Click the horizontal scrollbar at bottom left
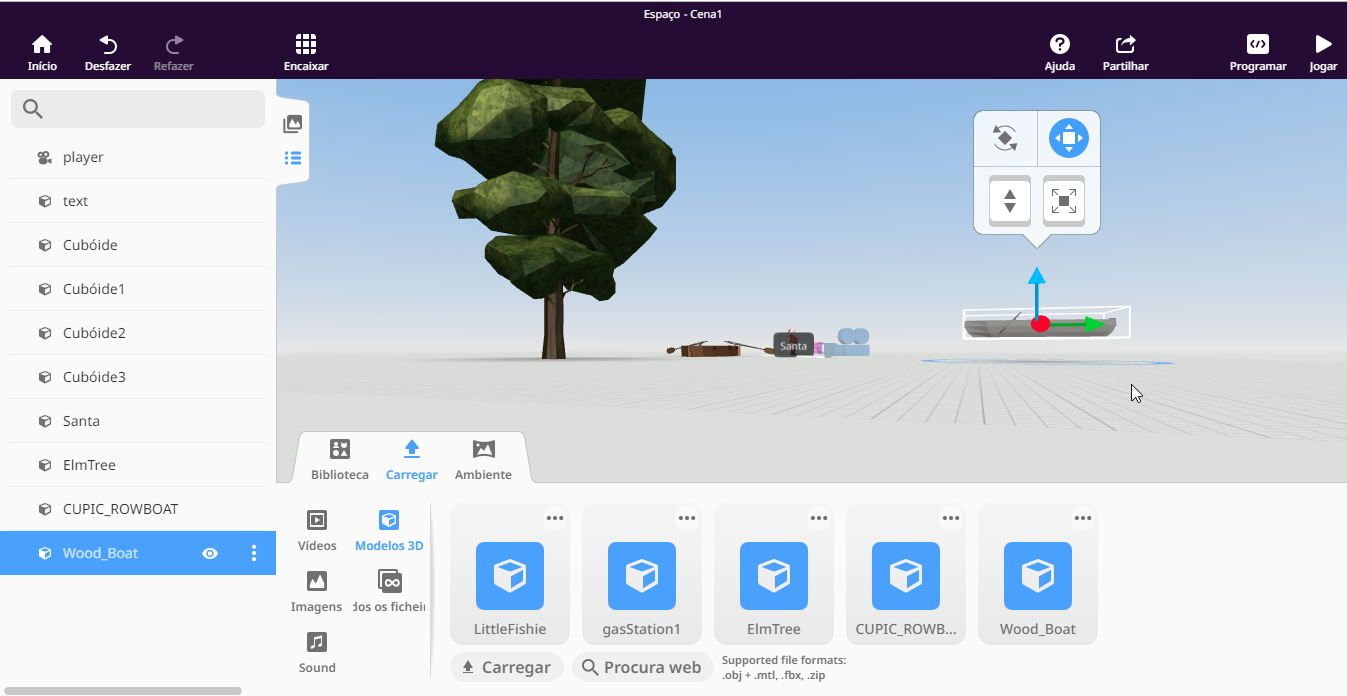Image resolution: width=1347 pixels, height=696 pixels. pyautogui.click(x=123, y=690)
